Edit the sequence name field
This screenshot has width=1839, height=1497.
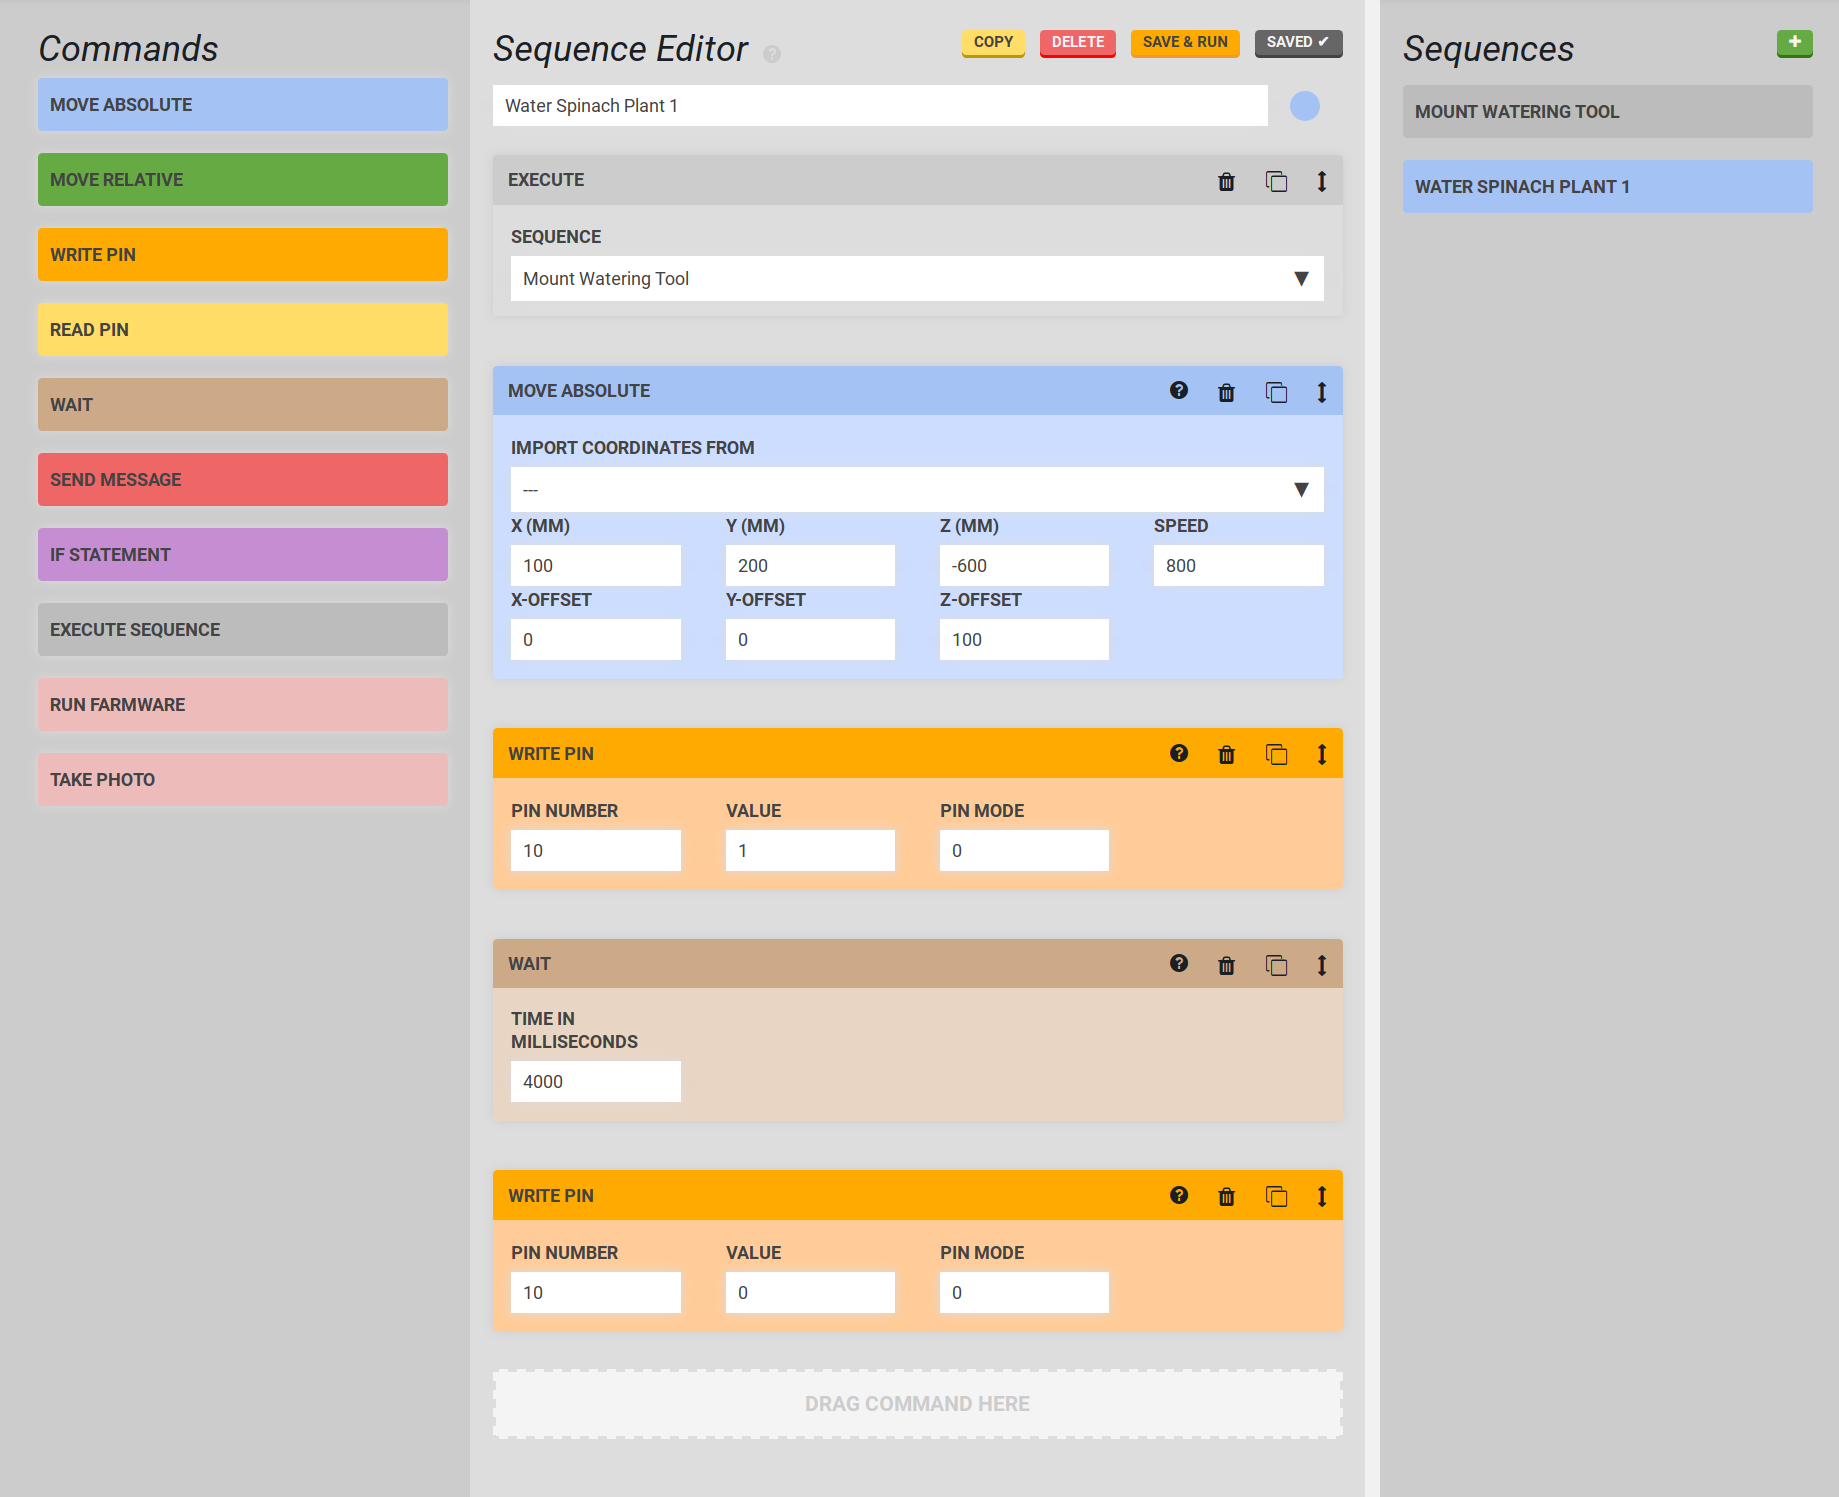coord(879,106)
